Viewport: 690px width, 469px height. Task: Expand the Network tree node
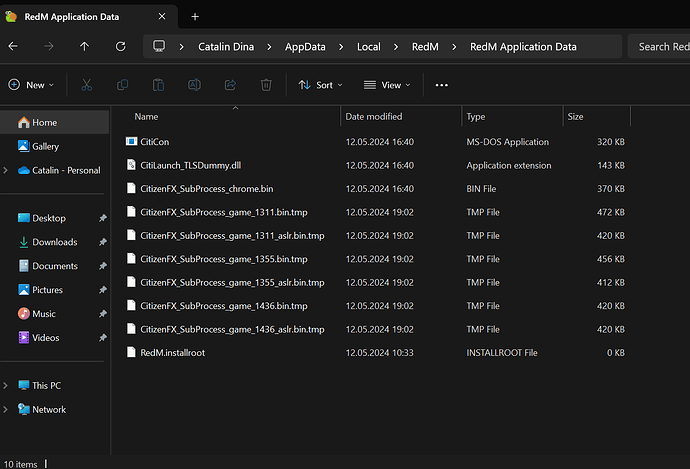point(8,409)
